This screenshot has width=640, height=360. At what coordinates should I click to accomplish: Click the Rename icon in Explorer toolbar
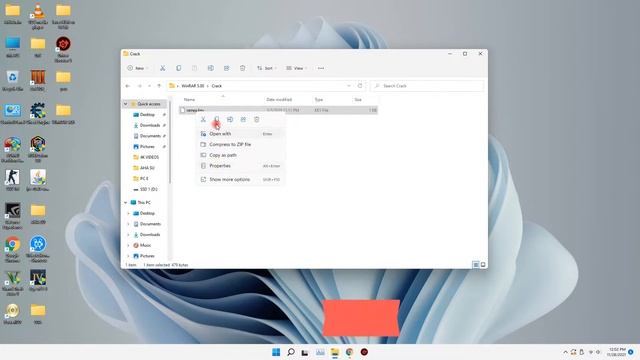[211, 68]
